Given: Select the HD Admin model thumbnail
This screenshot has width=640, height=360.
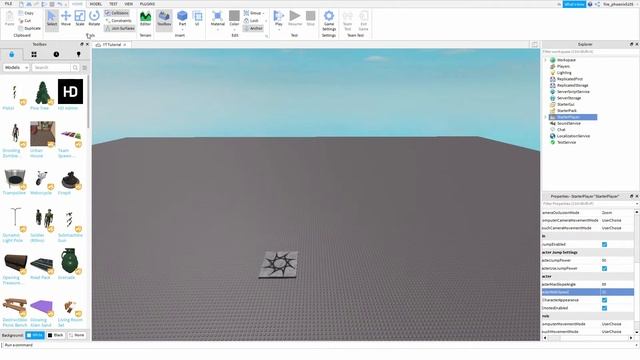Looking at the screenshot, I should click(70, 92).
